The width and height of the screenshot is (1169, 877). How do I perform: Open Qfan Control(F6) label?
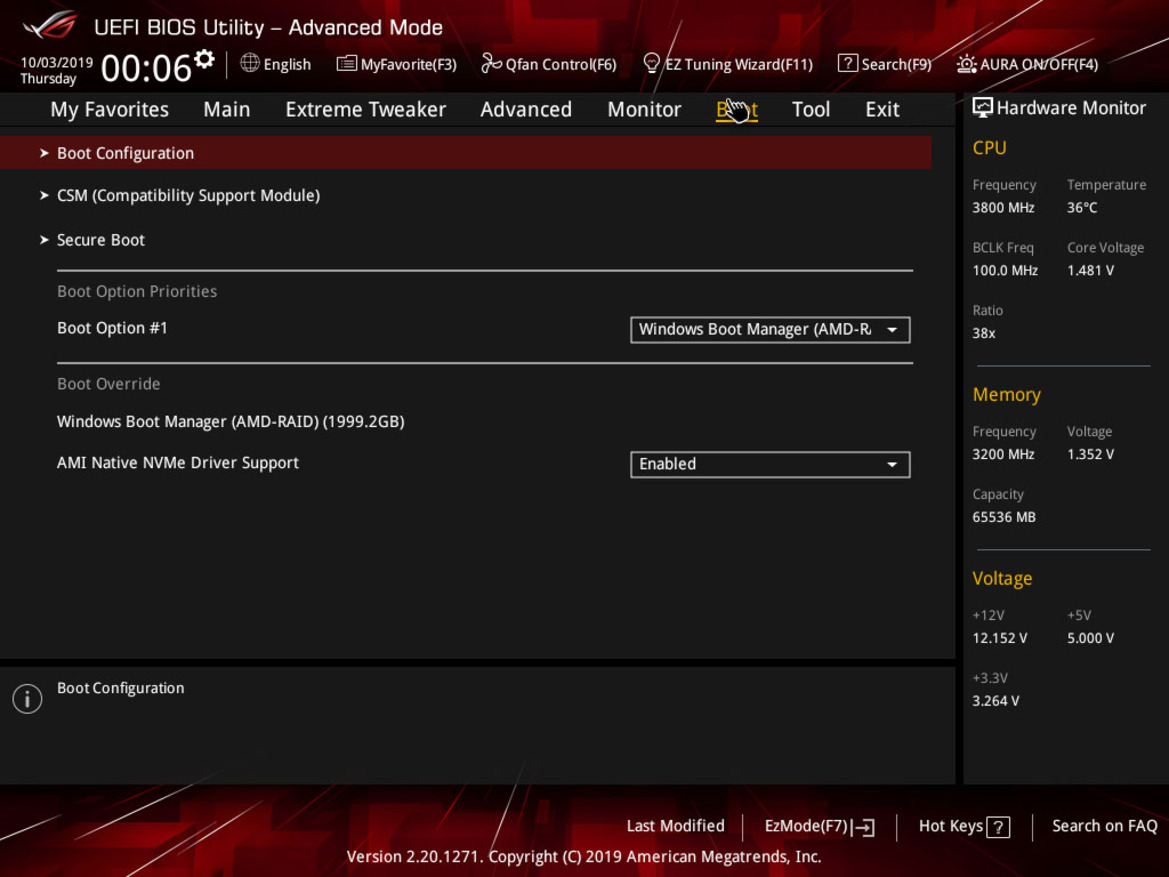tap(561, 64)
